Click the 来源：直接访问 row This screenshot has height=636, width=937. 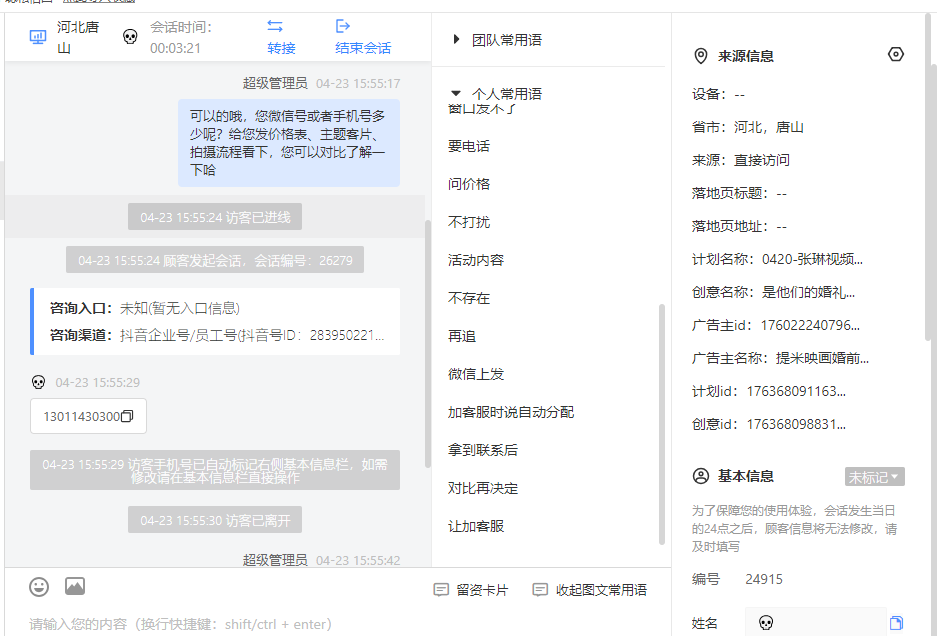click(x=741, y=160)
